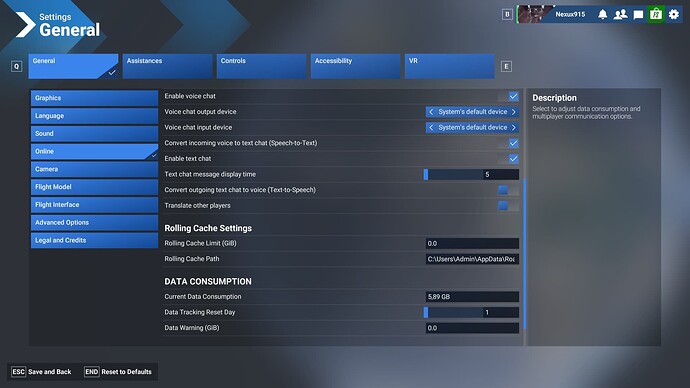Click the Rolling Cache Path field
The width and height of the screenshot is (690, 388).
[472, 259]
